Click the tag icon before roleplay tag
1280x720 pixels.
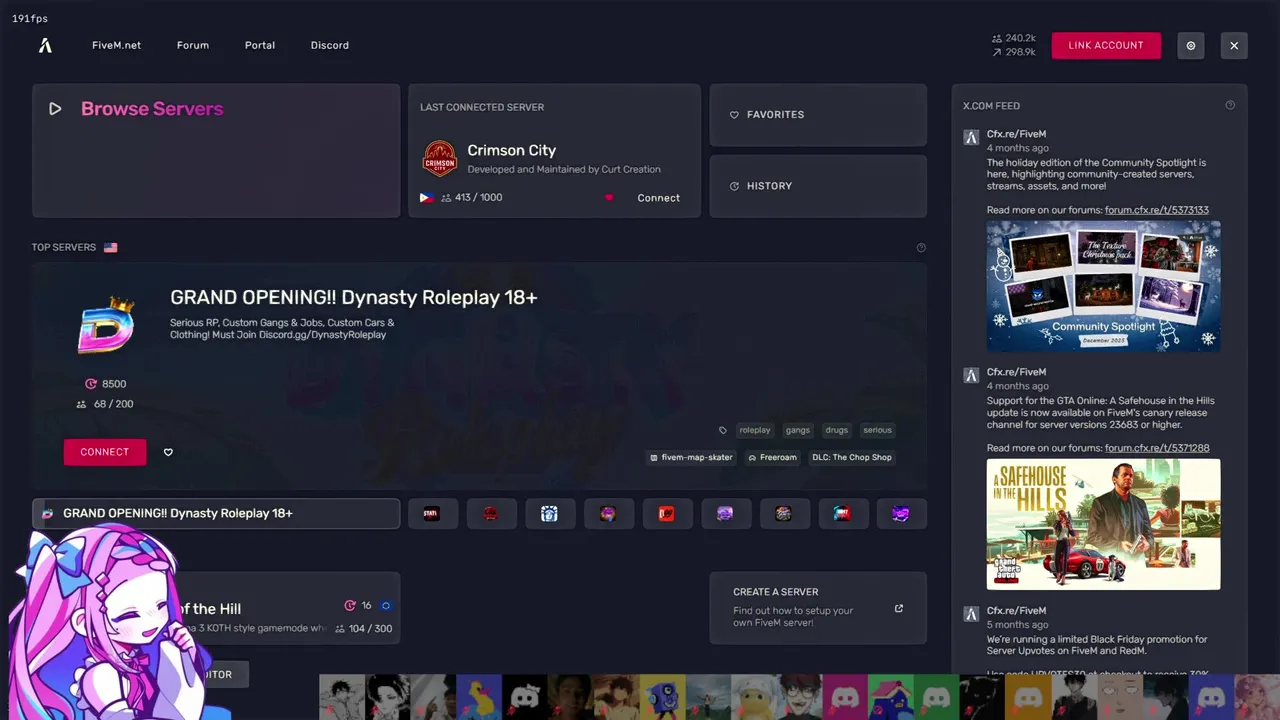tap(723, 430)
